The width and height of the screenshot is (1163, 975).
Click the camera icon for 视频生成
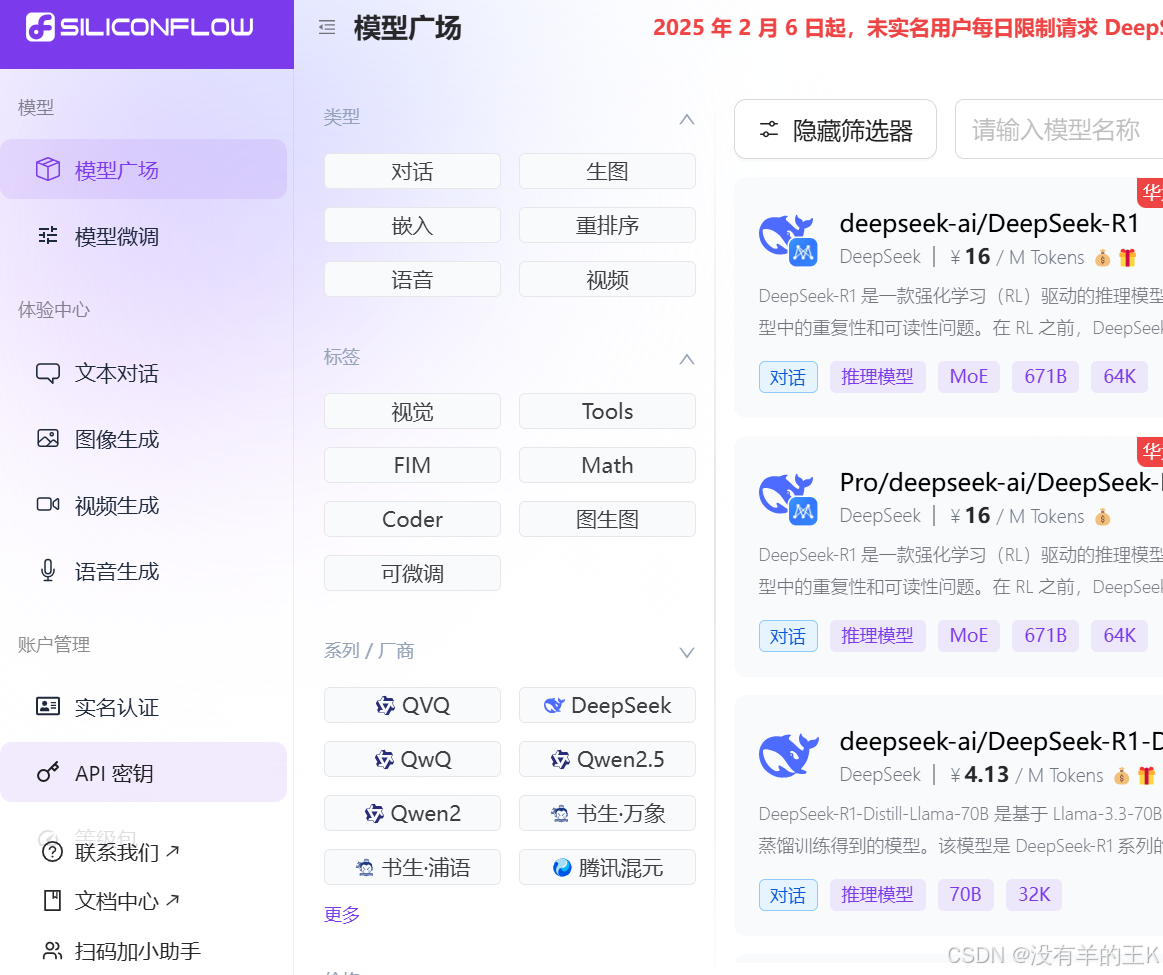pyautogui.click(x=48, y=504)
